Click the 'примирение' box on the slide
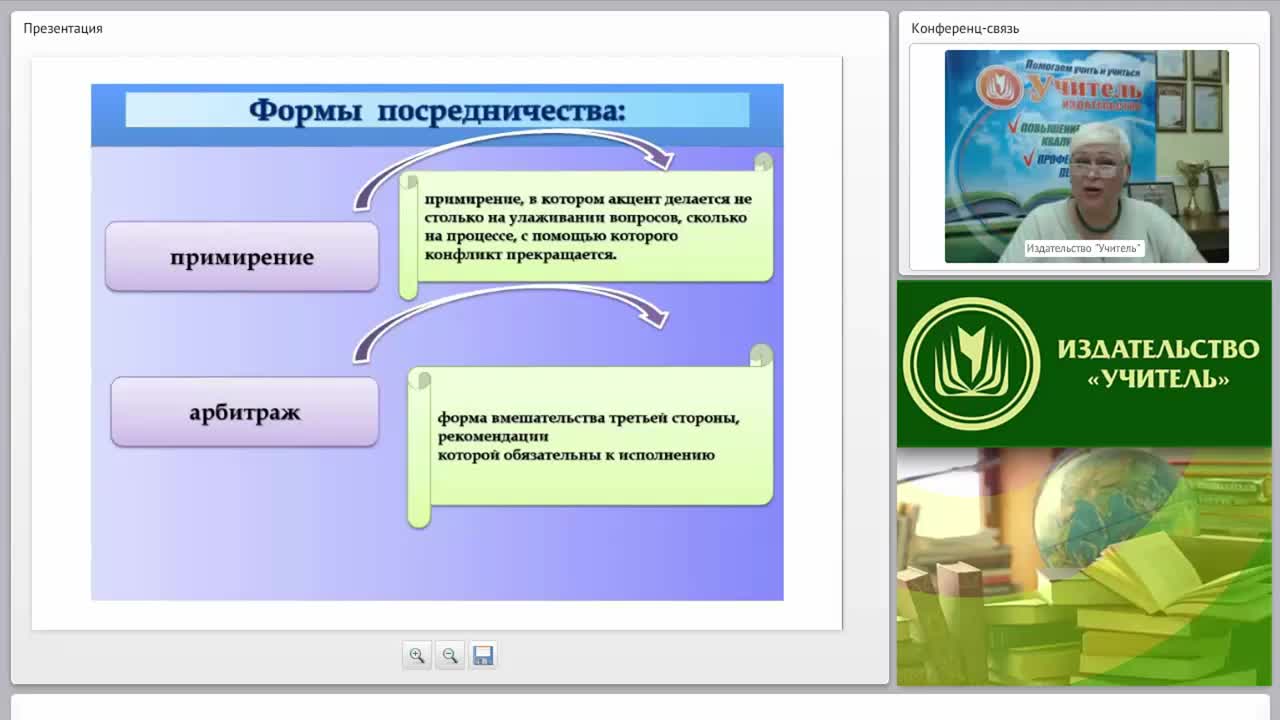Screen dimensions: 1280x720 (x=242, y=257)
